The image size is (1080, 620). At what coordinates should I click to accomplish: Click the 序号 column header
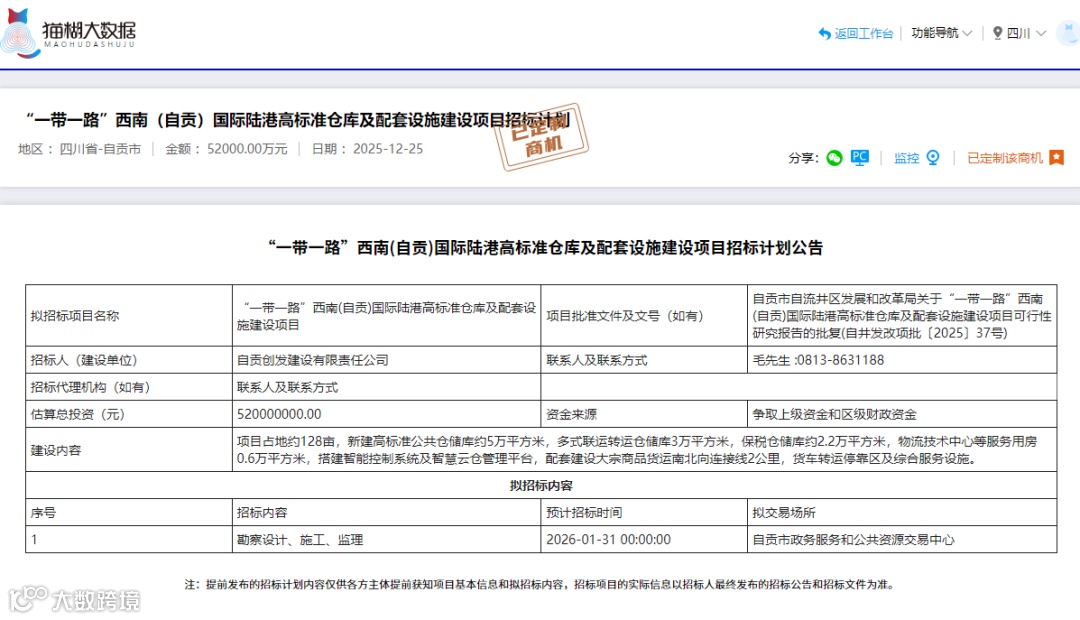129,513
